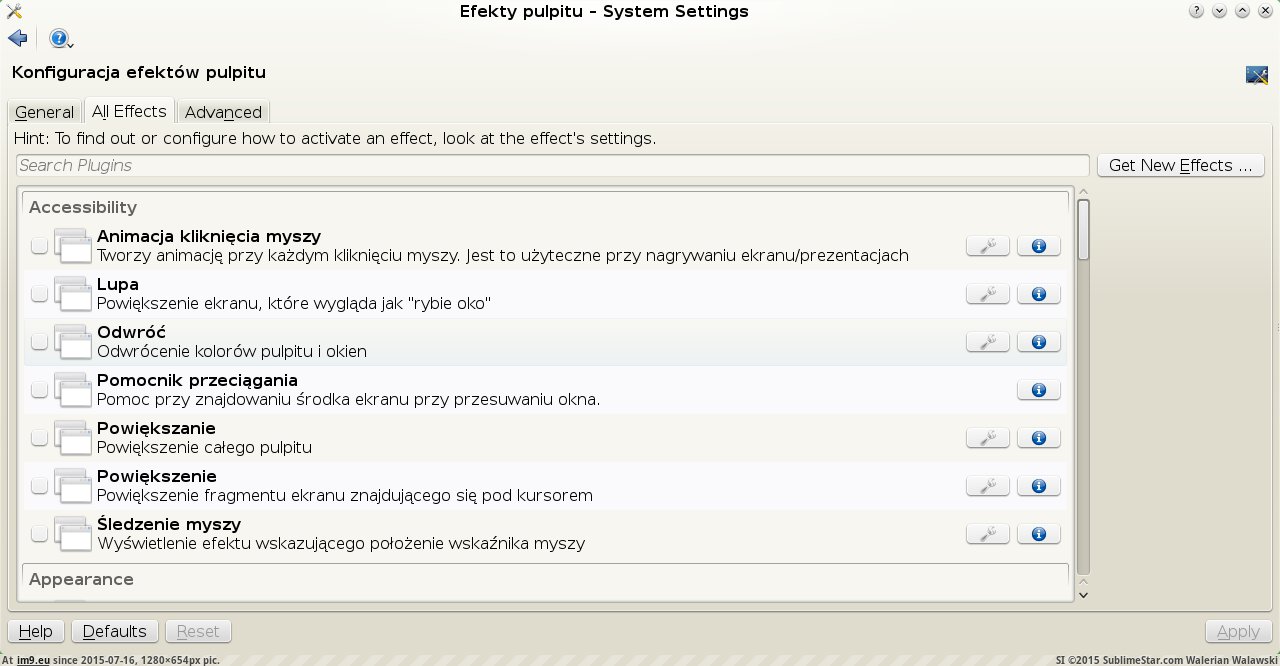1280x666 pixels.
Task: Click the Get New Effects button
Action: click(x=1180, y=166)
